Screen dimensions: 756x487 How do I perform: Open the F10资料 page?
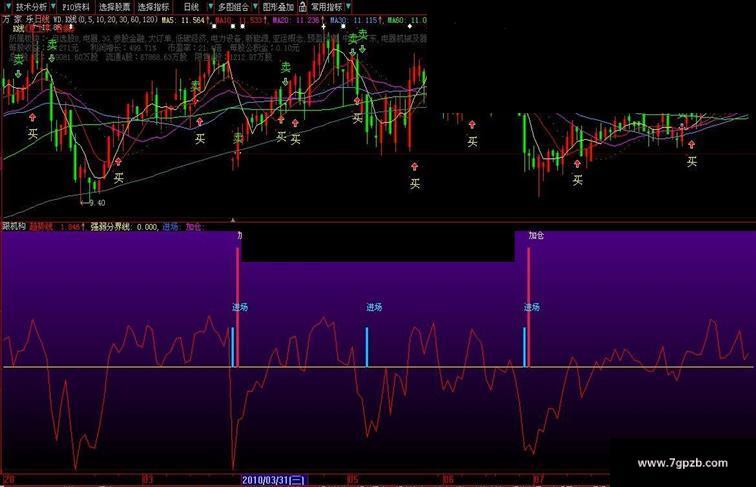pos(76,7)
